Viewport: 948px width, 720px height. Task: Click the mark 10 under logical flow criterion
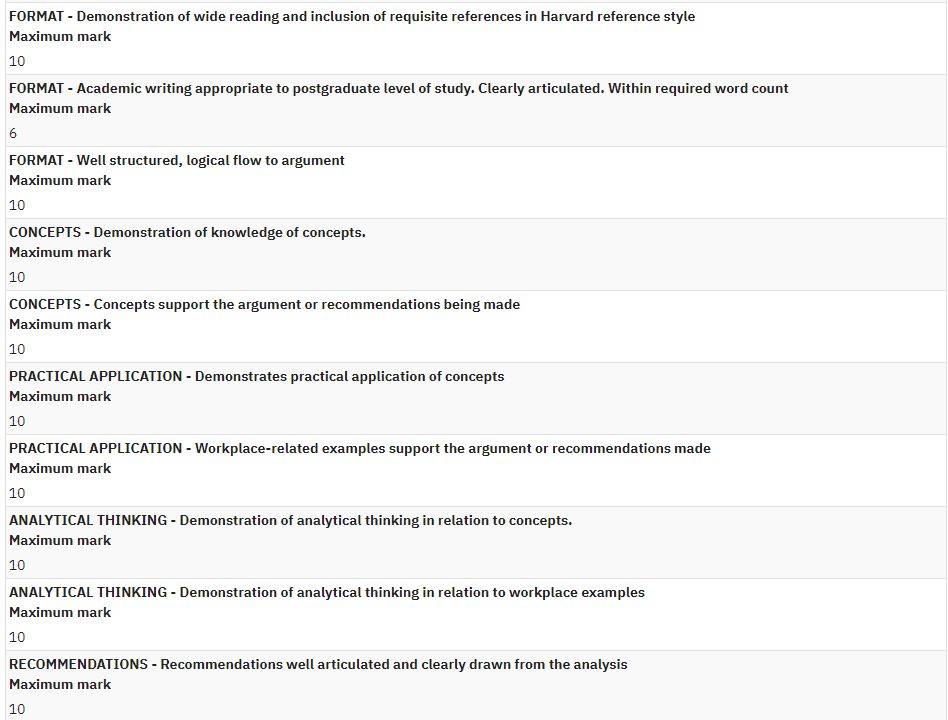(17, 206)
